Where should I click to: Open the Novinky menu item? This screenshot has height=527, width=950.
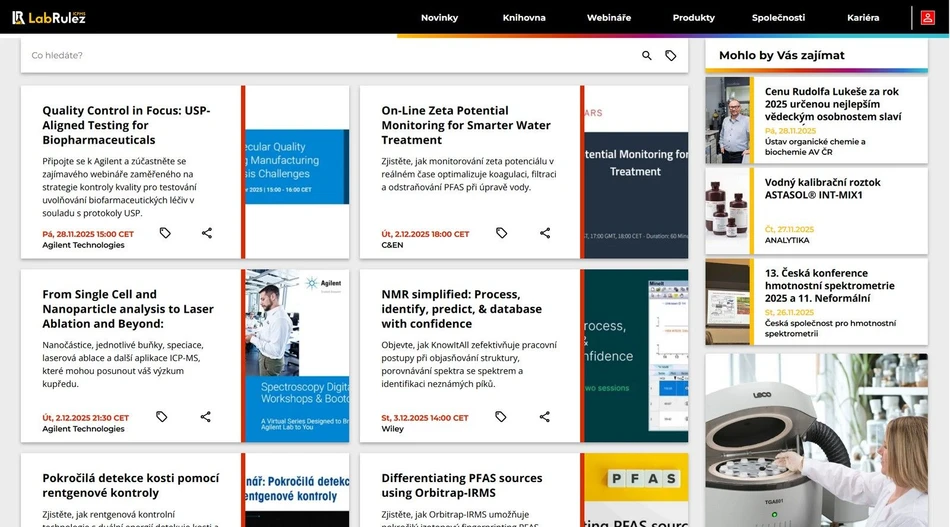(x=439, y=18)
